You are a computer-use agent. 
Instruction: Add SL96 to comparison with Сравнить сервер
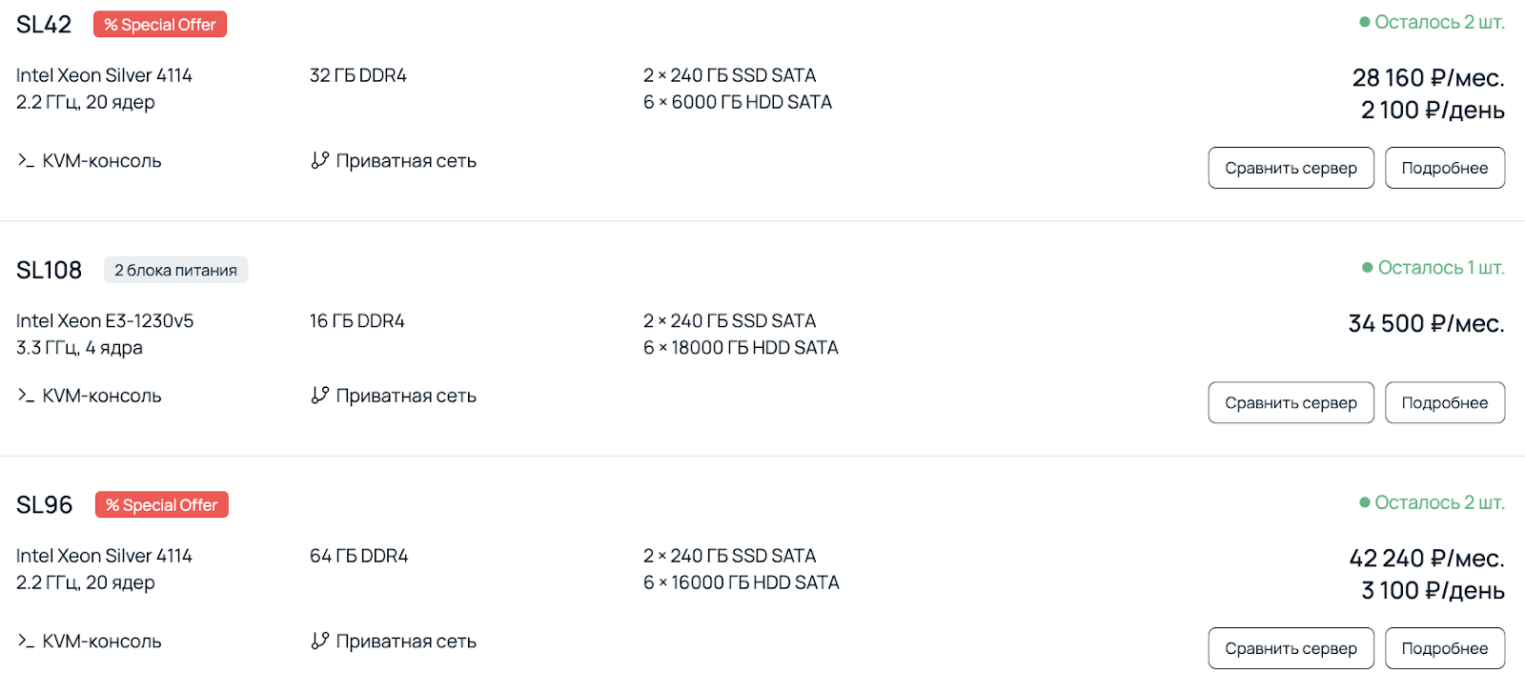tap(1290, 648)
